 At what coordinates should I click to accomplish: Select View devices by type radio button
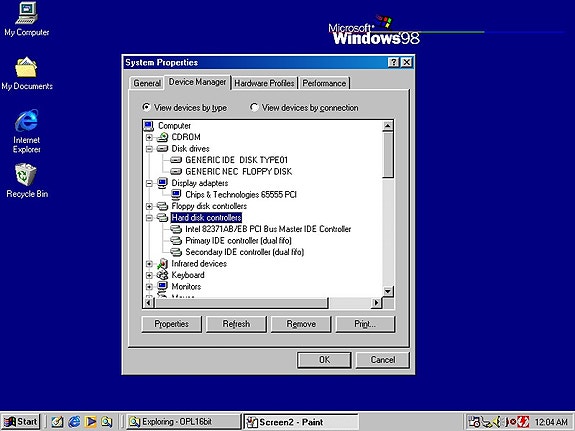(x=146, y=107)
